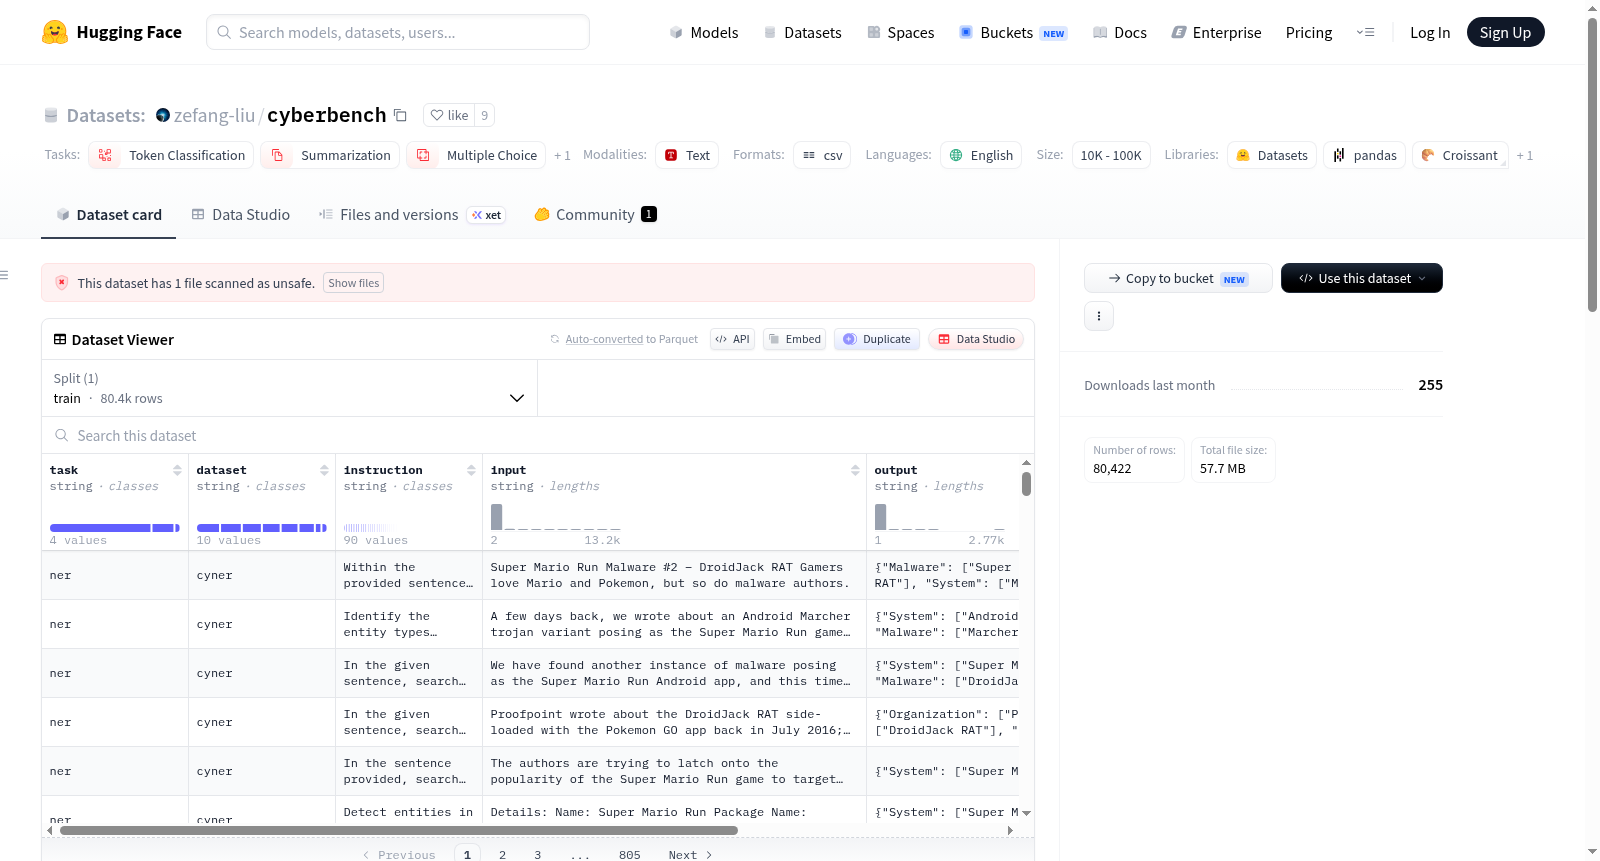The height and width of the screenshot is (861, 1600).
Task: Open the Models menu item
Action: click(704, 32)
